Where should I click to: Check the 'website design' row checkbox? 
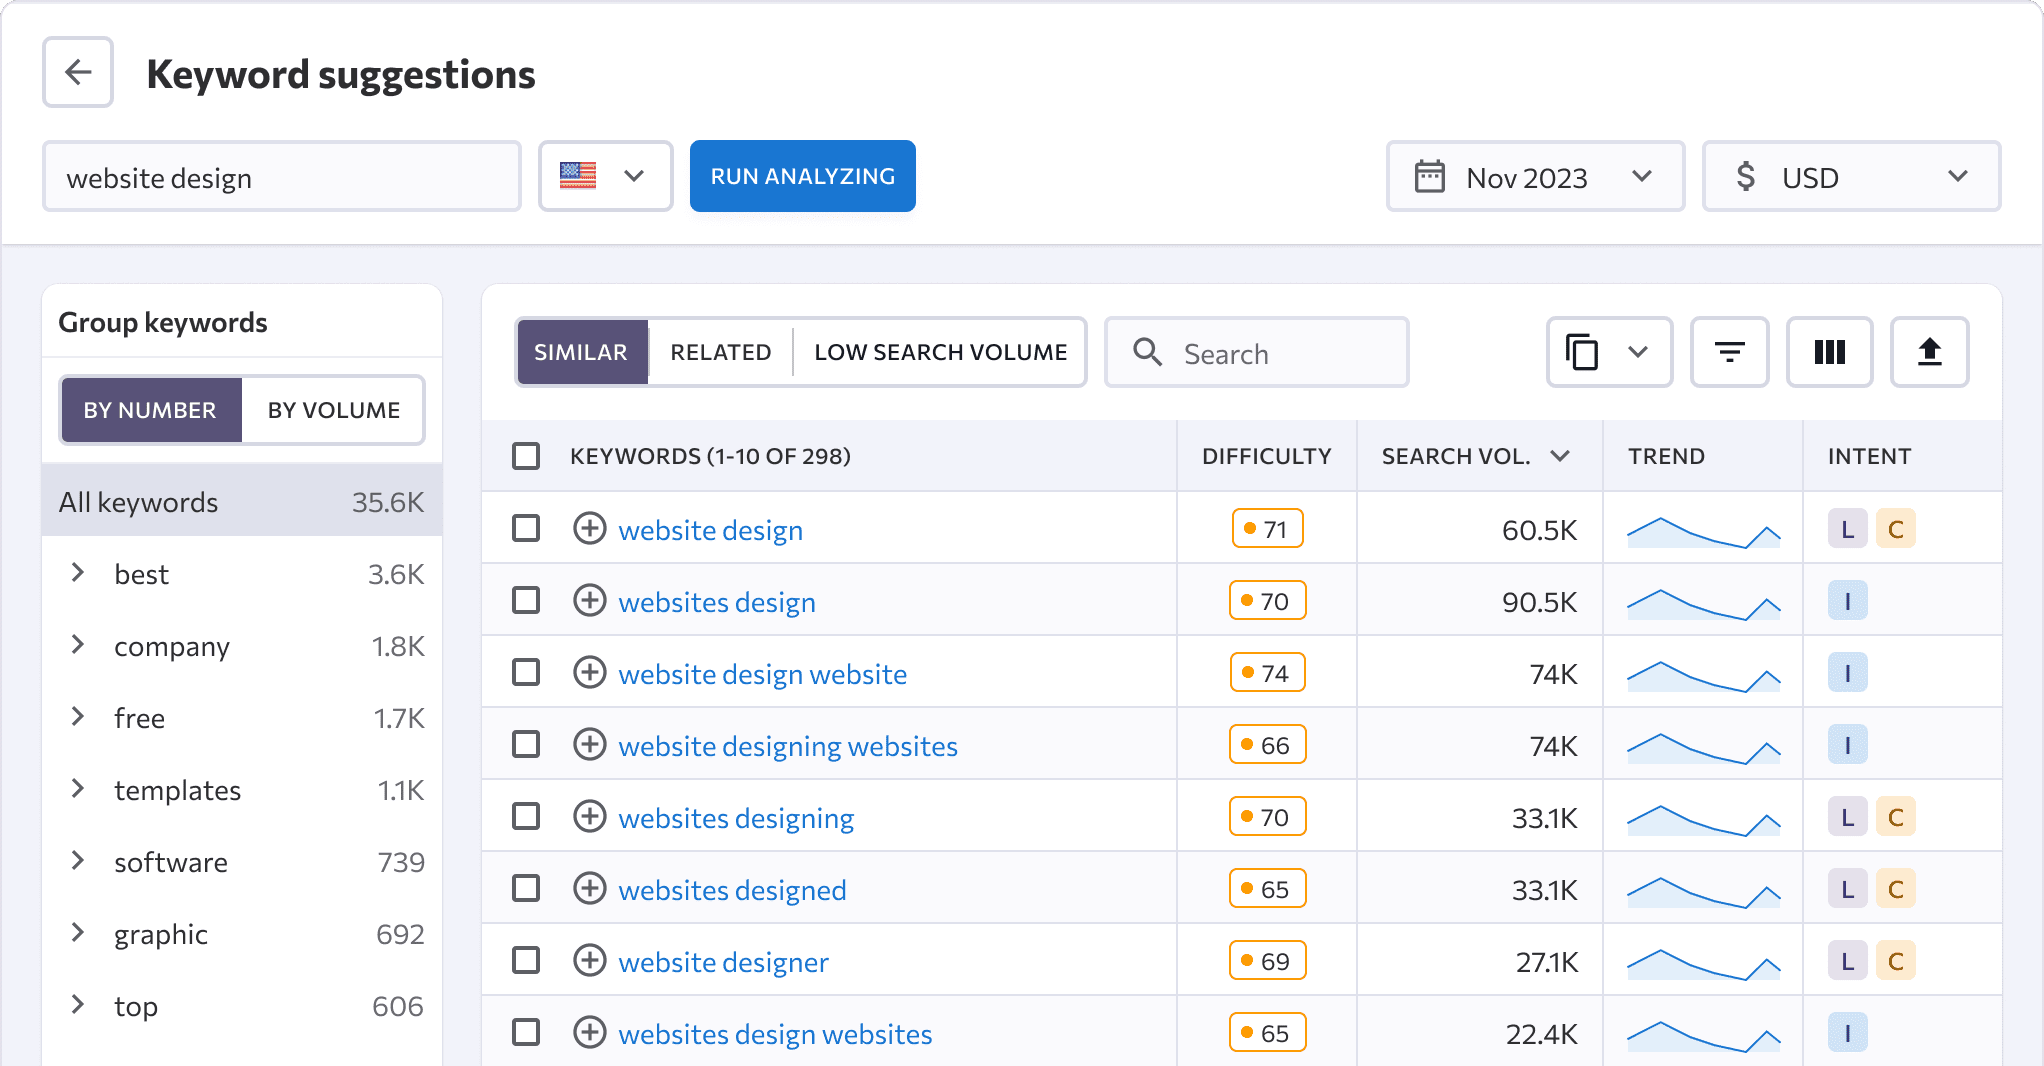click(x=526, y=528)
